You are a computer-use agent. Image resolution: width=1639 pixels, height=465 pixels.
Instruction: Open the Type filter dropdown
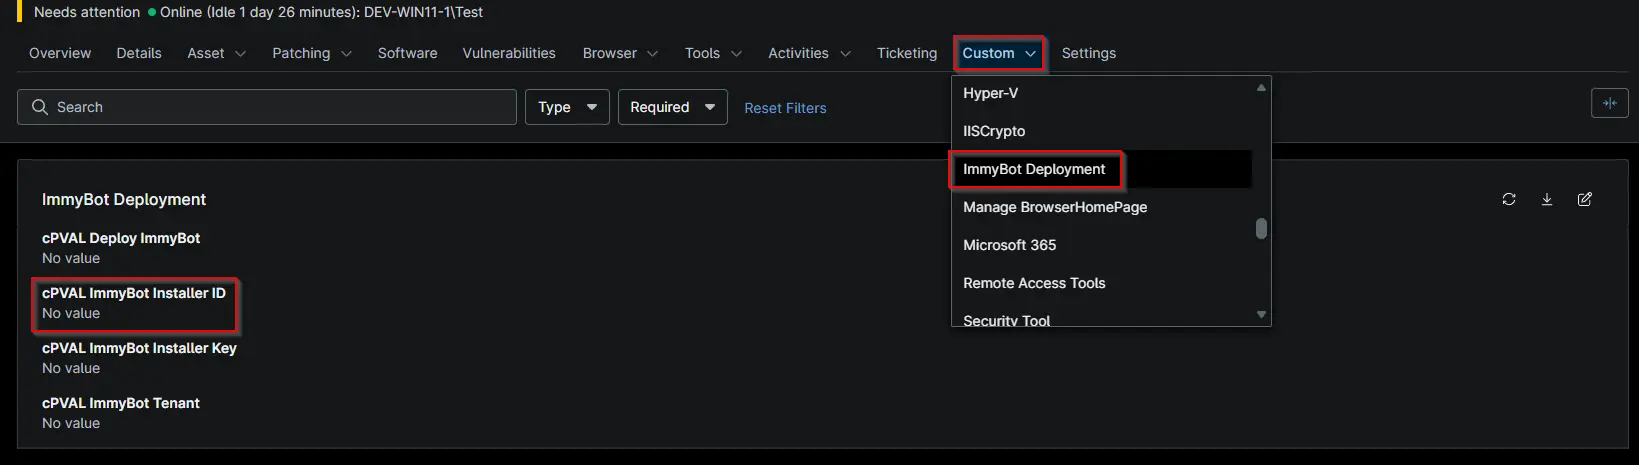(x=567, y=107)
